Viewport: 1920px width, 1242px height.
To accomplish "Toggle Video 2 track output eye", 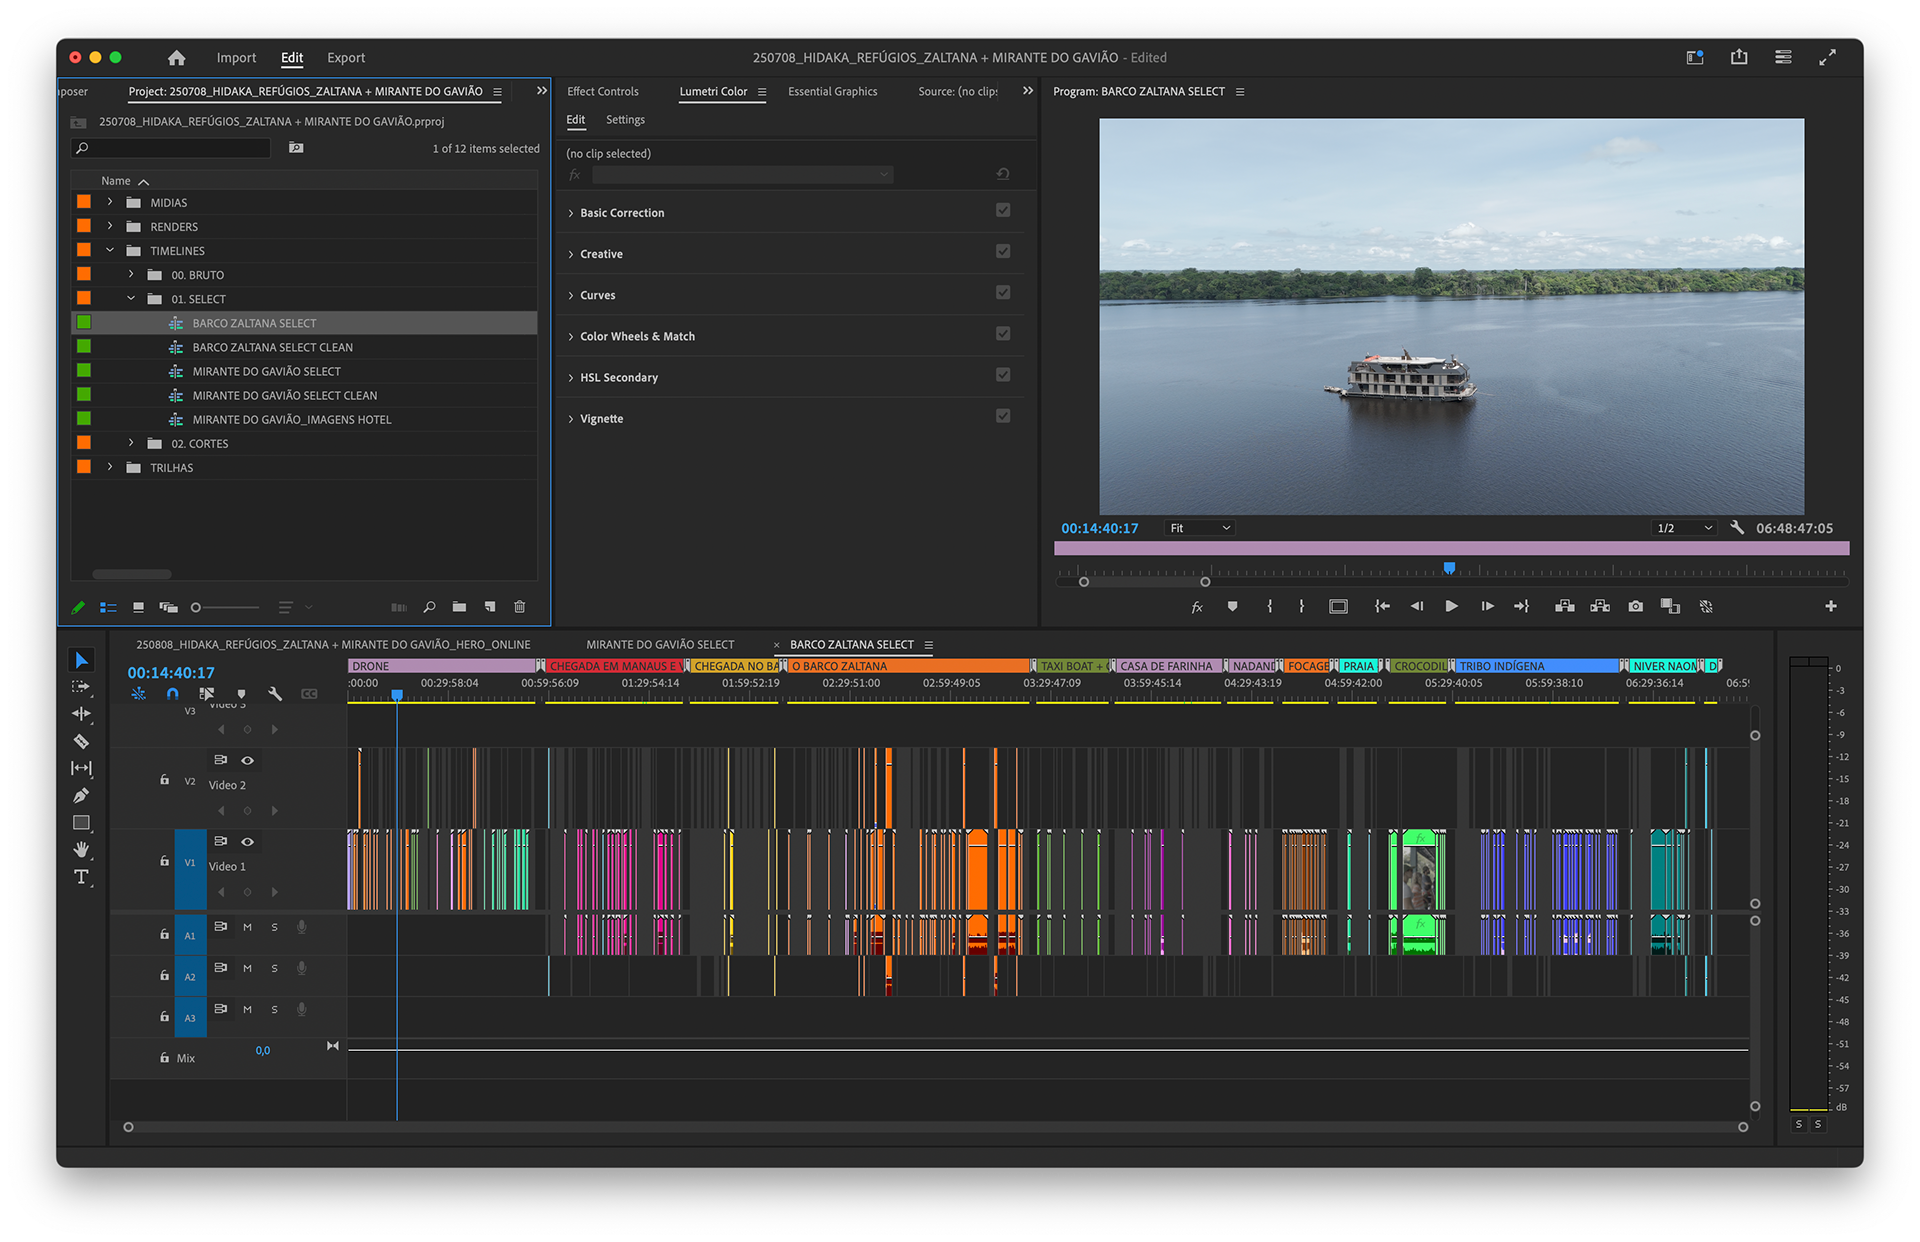I will pos(247,760).
